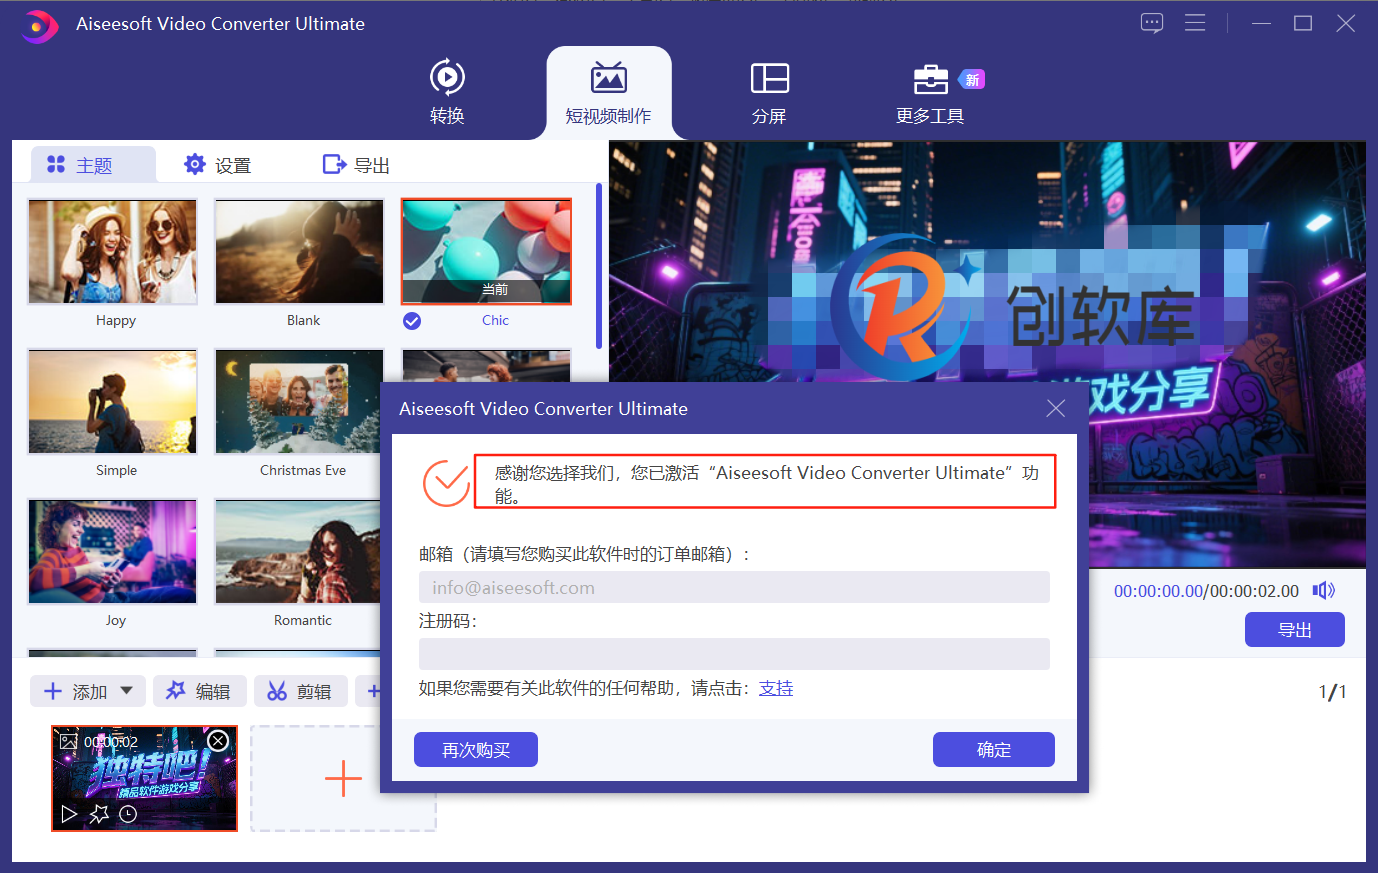1378x873 pixels.
Task: Confirm the dialog with 确定
Action: [x=994, y=750]
